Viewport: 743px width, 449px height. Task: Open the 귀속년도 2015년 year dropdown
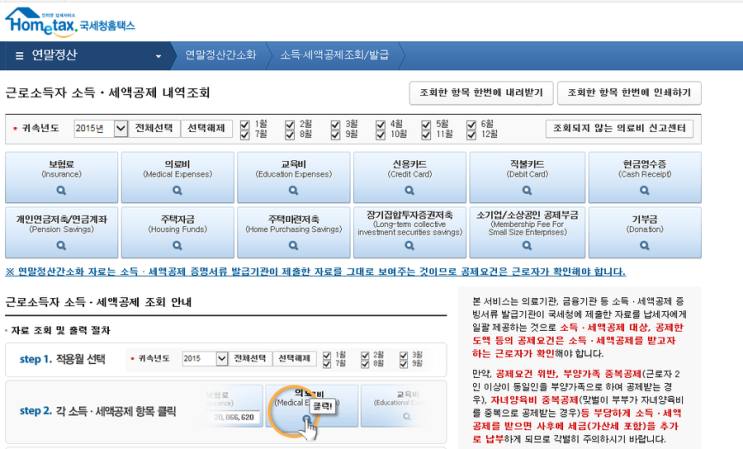101,128
